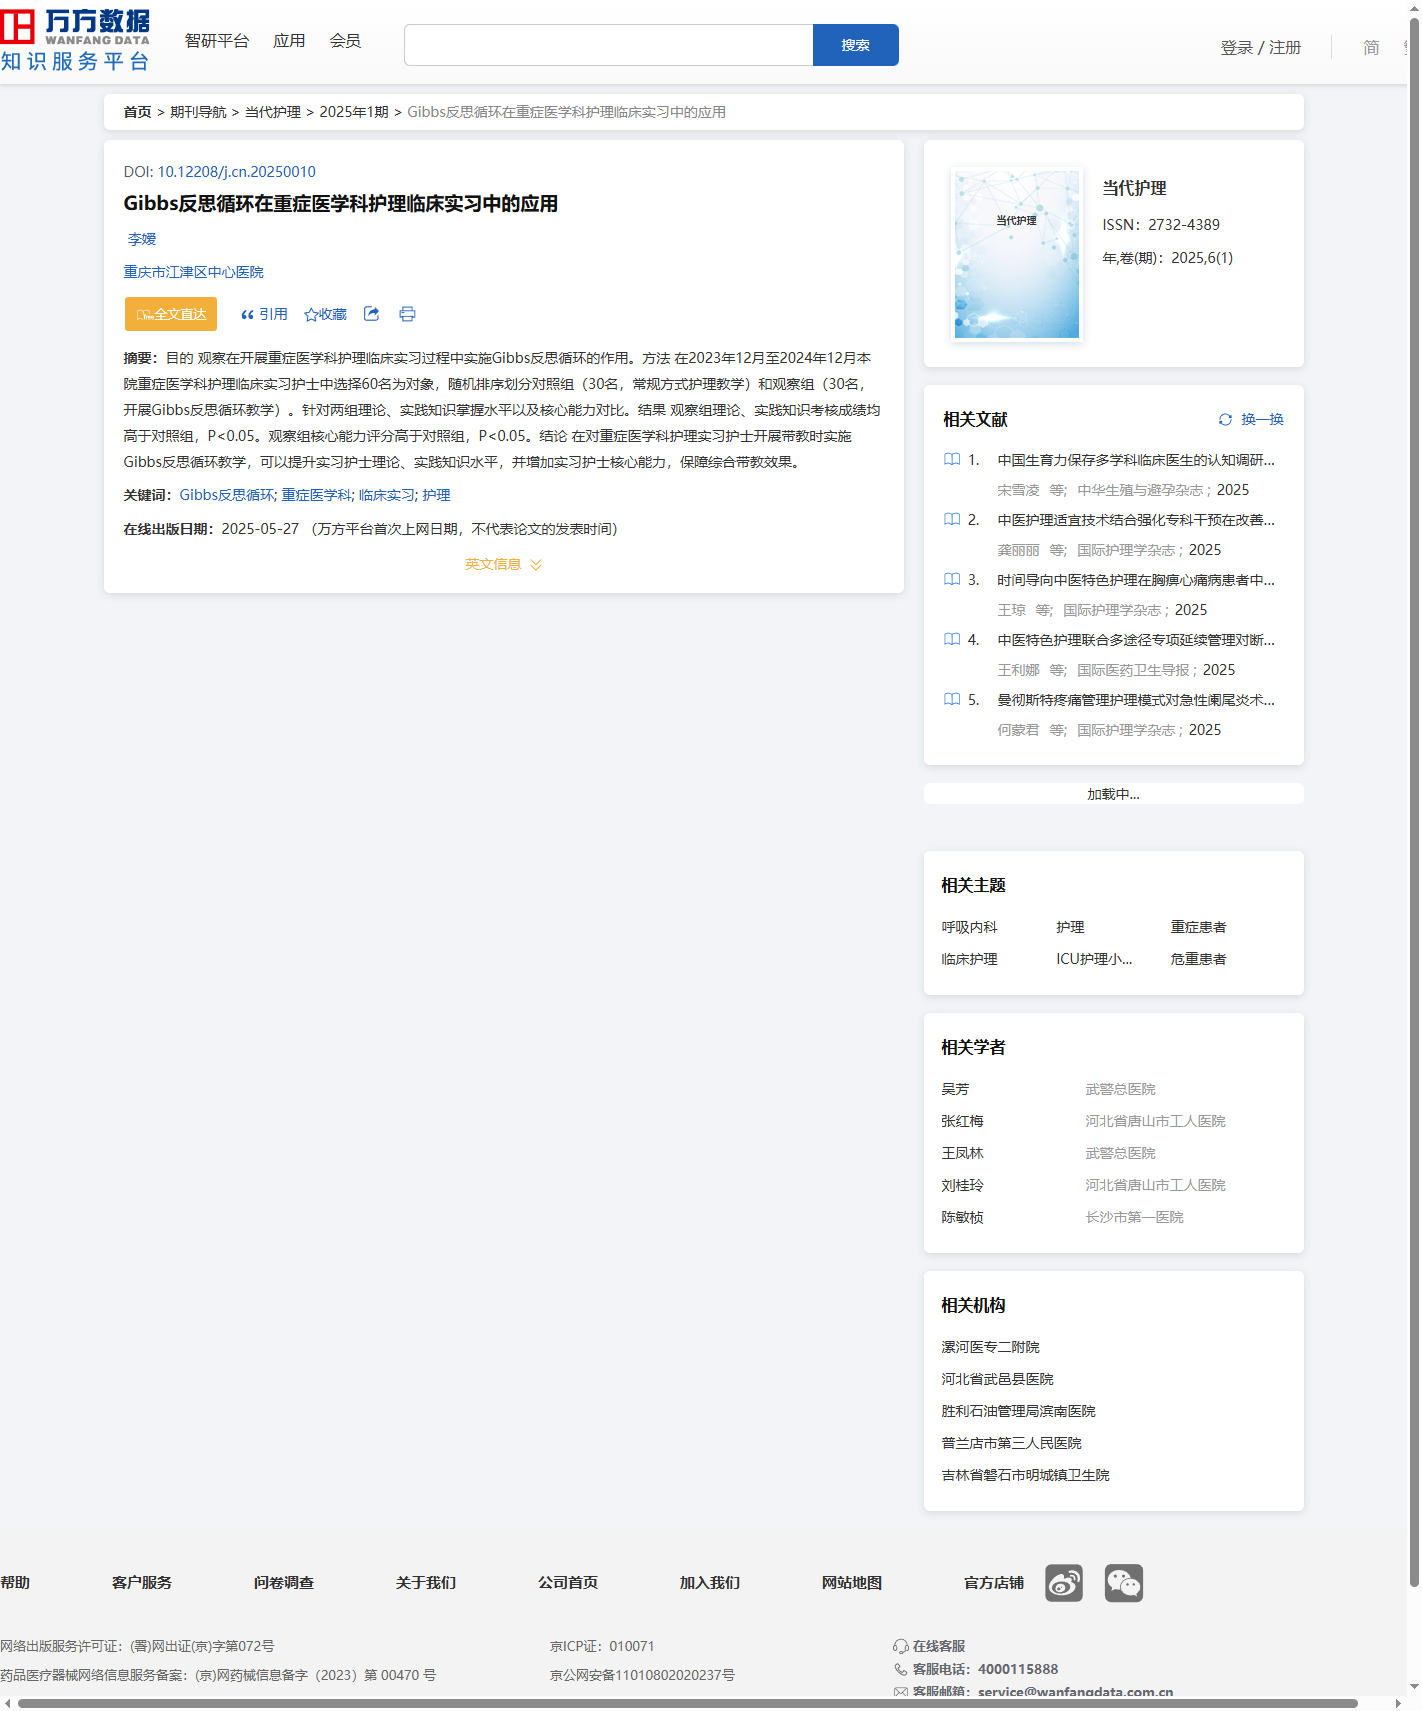This screenshot has width=1422, height=1711.
Task: Click related institution 胜利石油管理局滨南医院
Action: tap(1018, 1411)
